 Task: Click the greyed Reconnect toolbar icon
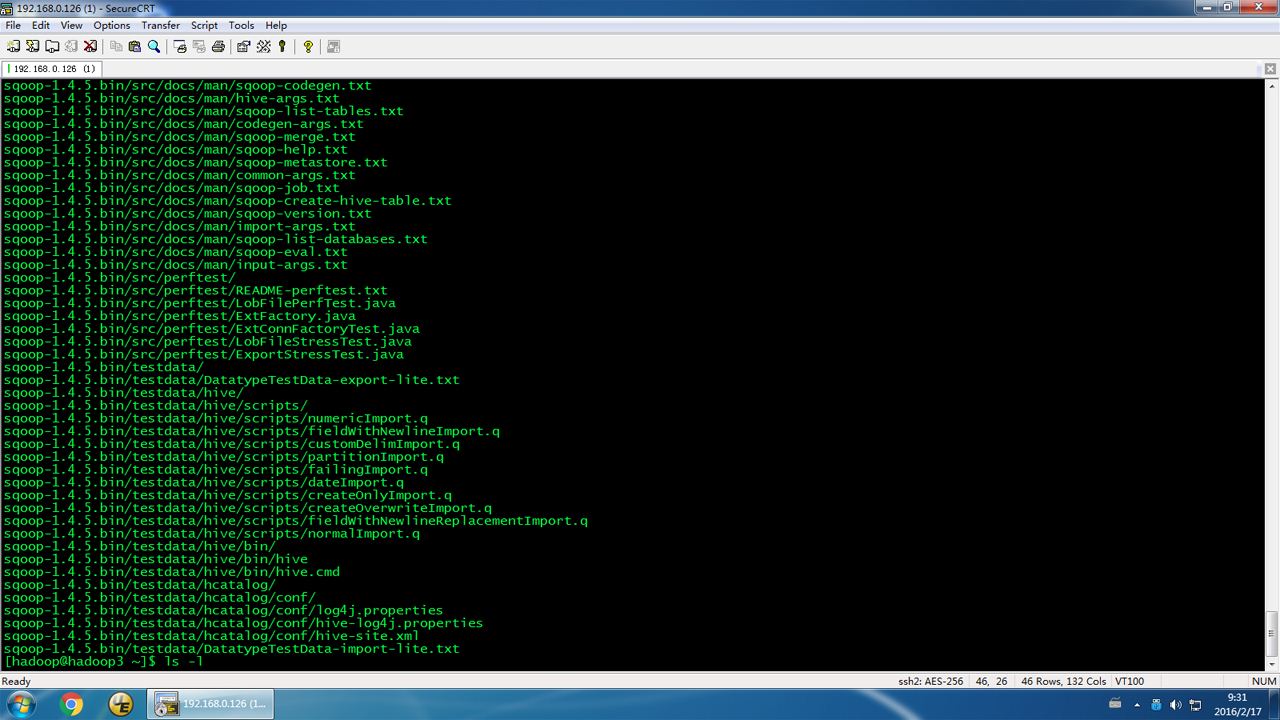pos(70,46)
